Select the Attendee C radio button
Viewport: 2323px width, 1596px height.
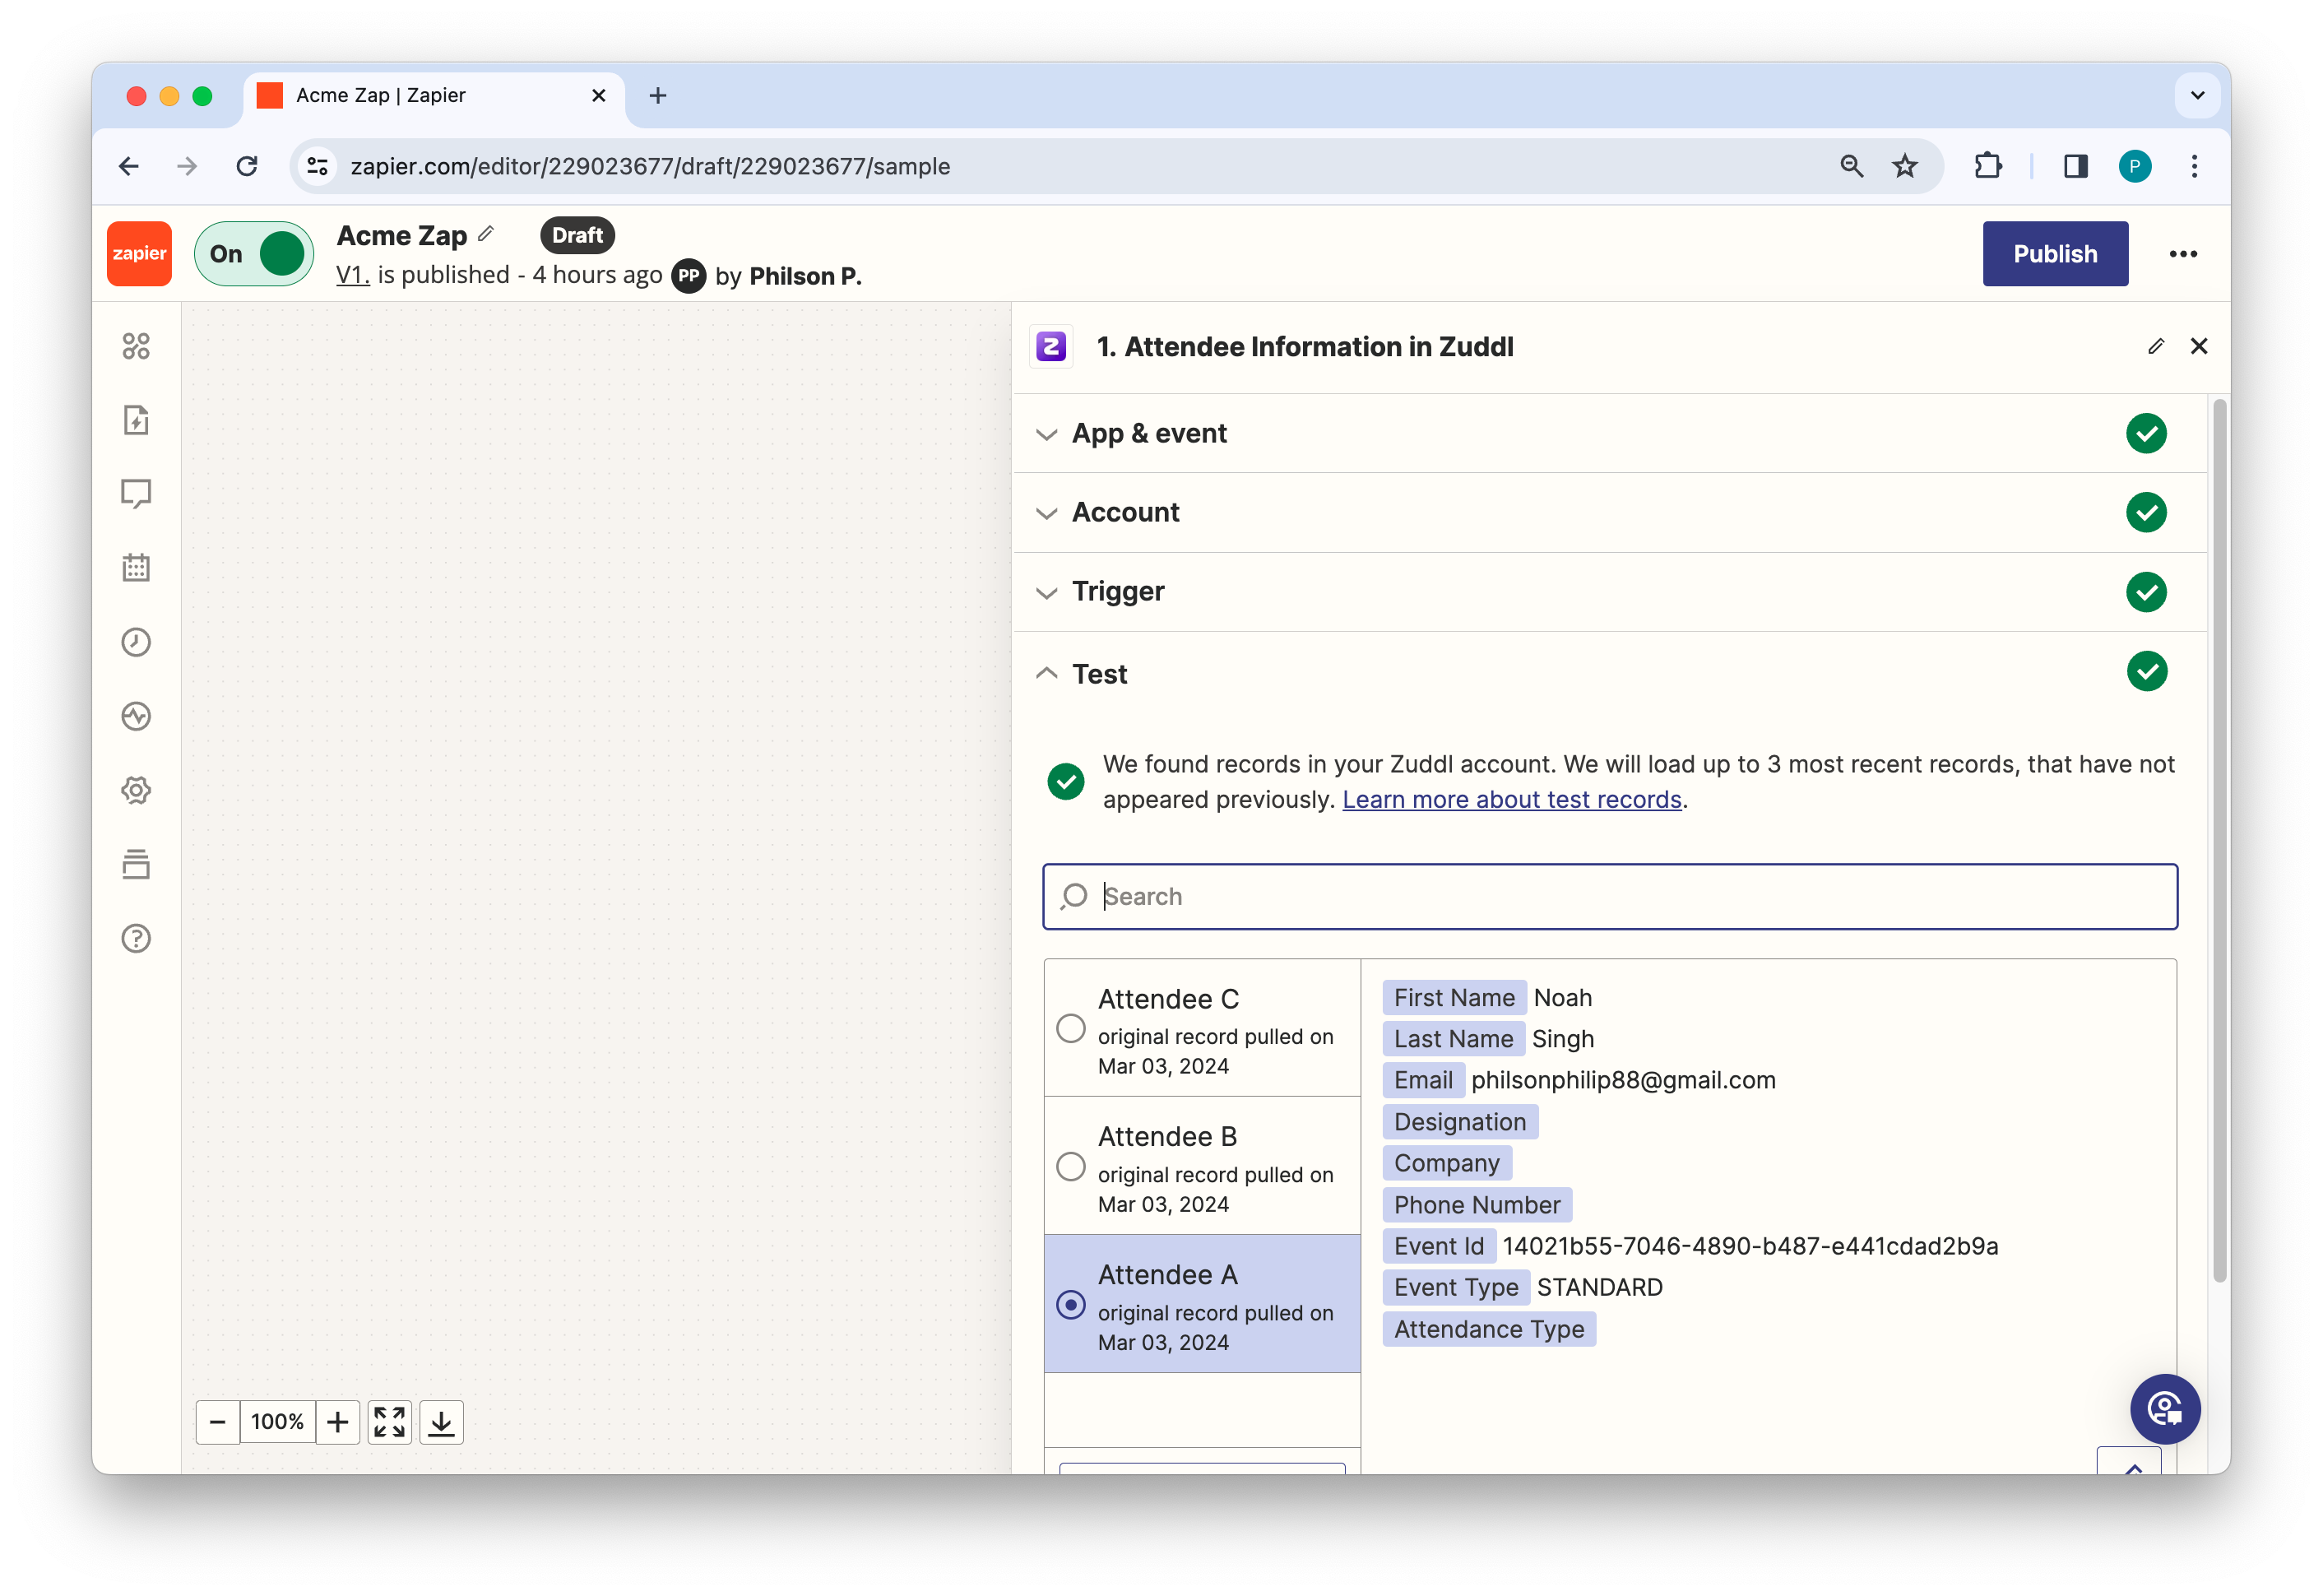tap(1070, 1028)
